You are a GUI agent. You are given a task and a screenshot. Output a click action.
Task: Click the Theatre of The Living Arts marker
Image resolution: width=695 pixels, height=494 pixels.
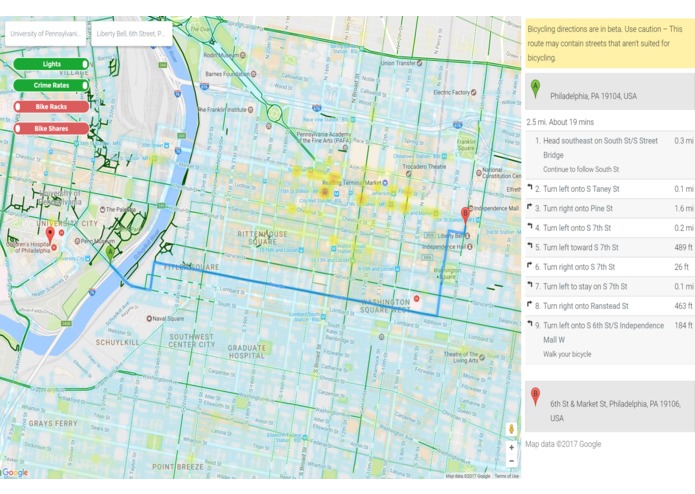[482, 357]
